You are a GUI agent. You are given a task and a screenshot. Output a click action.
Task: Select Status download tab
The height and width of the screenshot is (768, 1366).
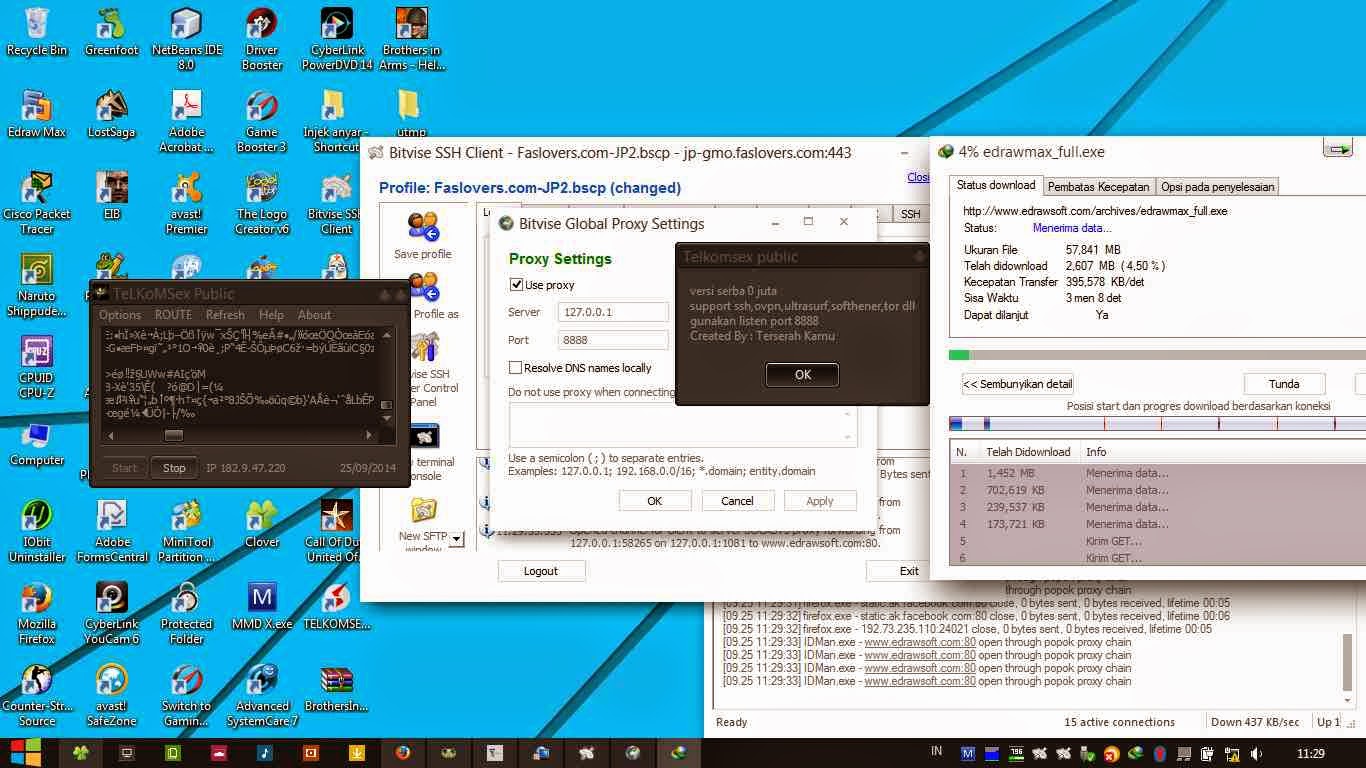(996, 185)
